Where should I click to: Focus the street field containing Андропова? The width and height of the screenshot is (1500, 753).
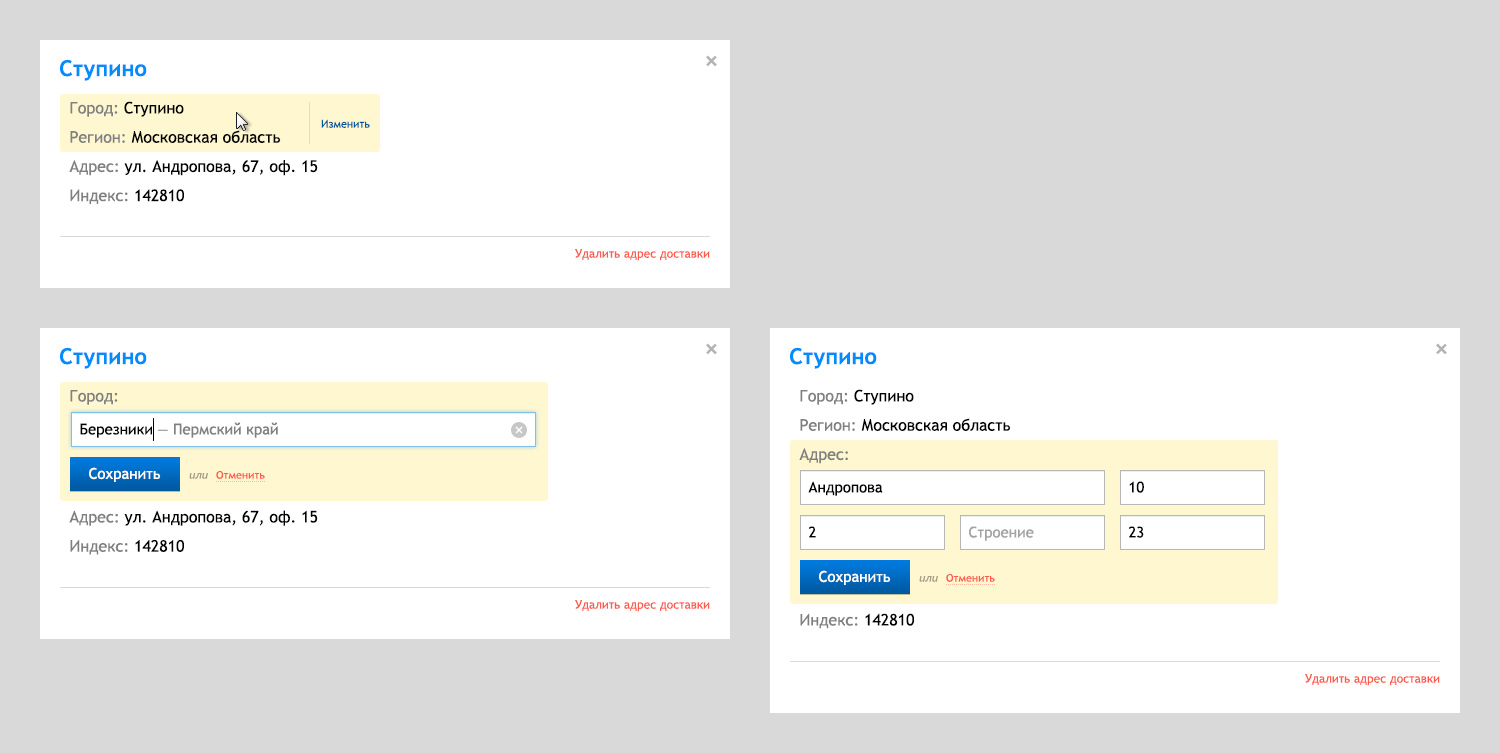click(x=951, y=488)
